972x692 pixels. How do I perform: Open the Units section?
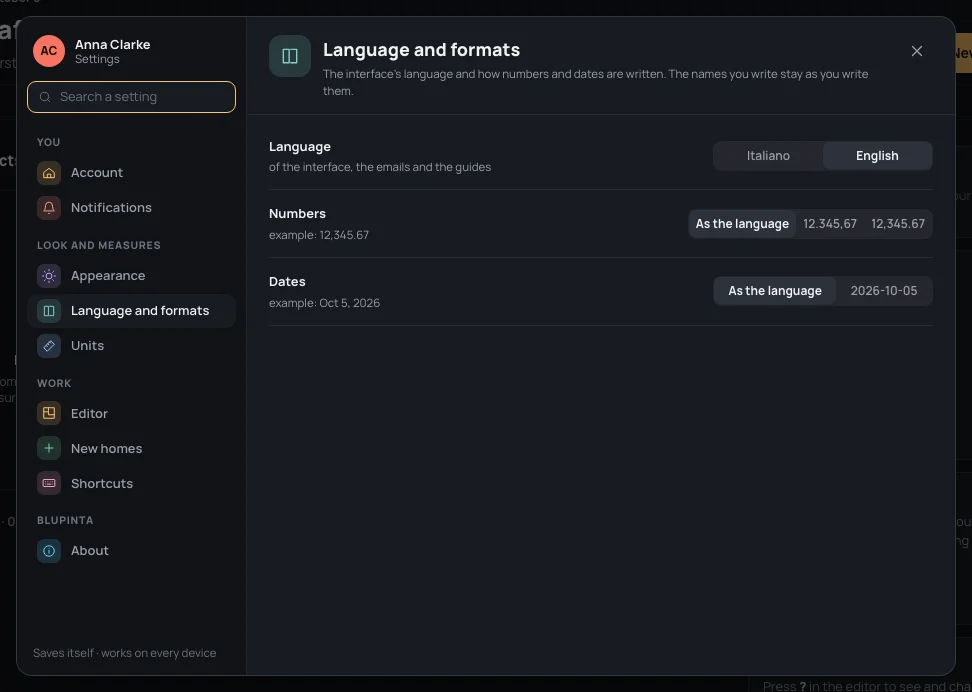click(131, 345)
